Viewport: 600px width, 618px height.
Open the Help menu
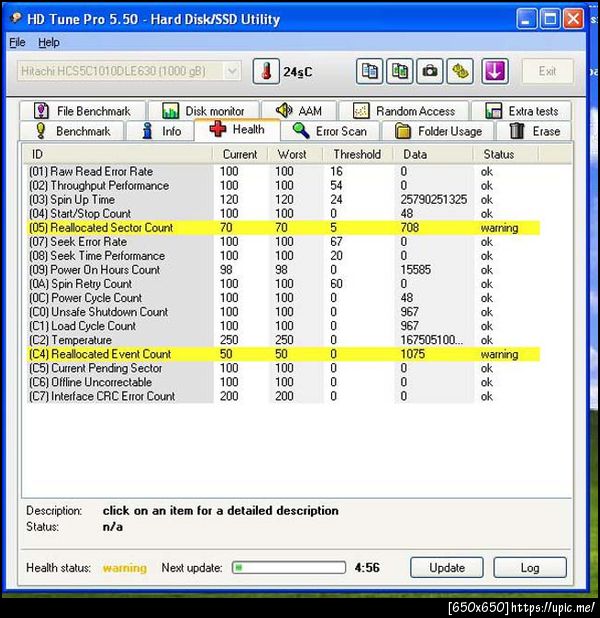(49, 42)
